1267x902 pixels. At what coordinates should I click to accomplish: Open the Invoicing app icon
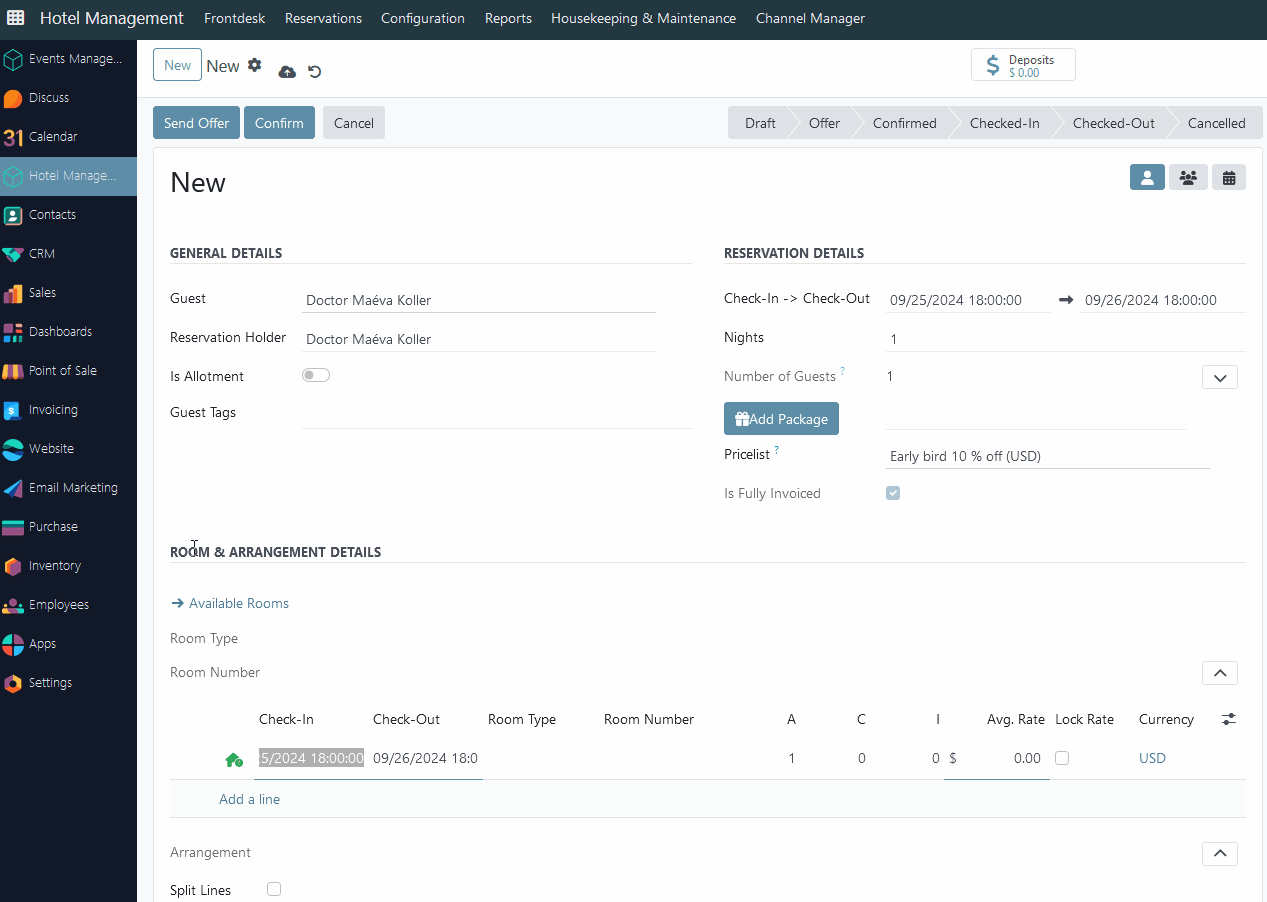point(13,410)
